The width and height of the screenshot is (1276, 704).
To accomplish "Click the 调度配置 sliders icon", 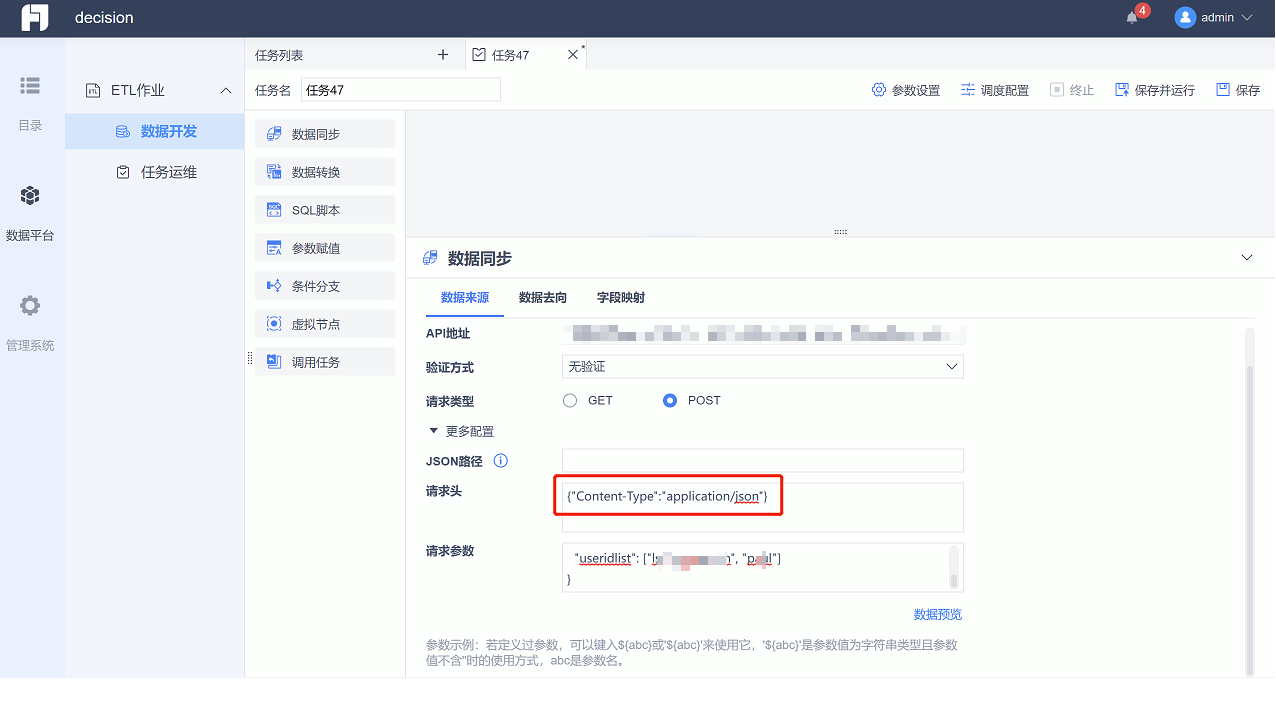I will point(968,90).
